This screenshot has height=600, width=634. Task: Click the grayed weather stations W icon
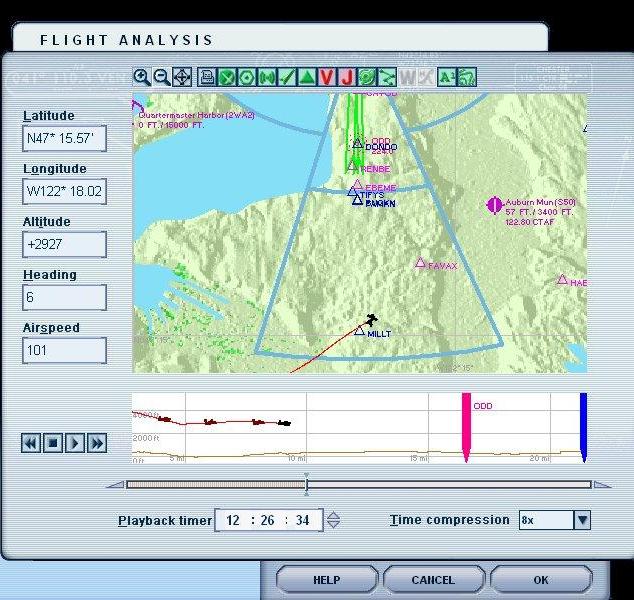pyautogui.click(x=407, y=77)
